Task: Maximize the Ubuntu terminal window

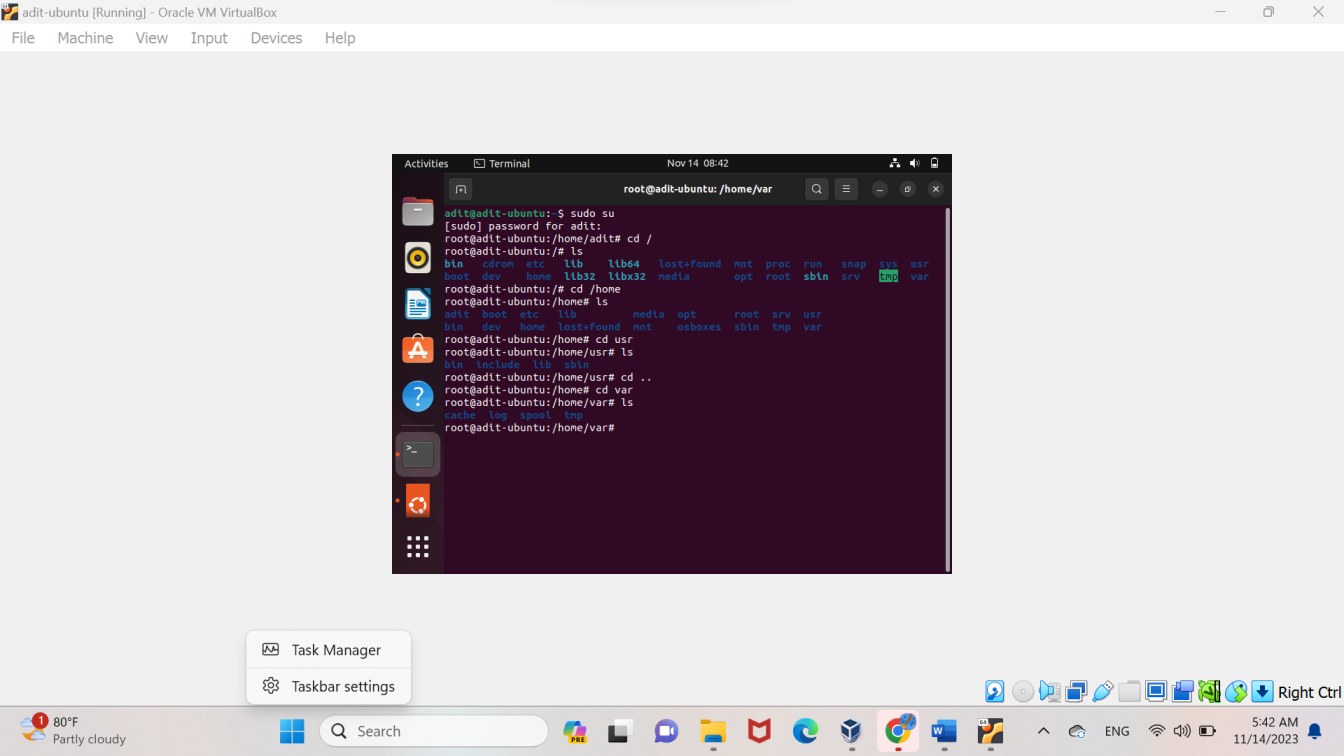Action: 907,189
